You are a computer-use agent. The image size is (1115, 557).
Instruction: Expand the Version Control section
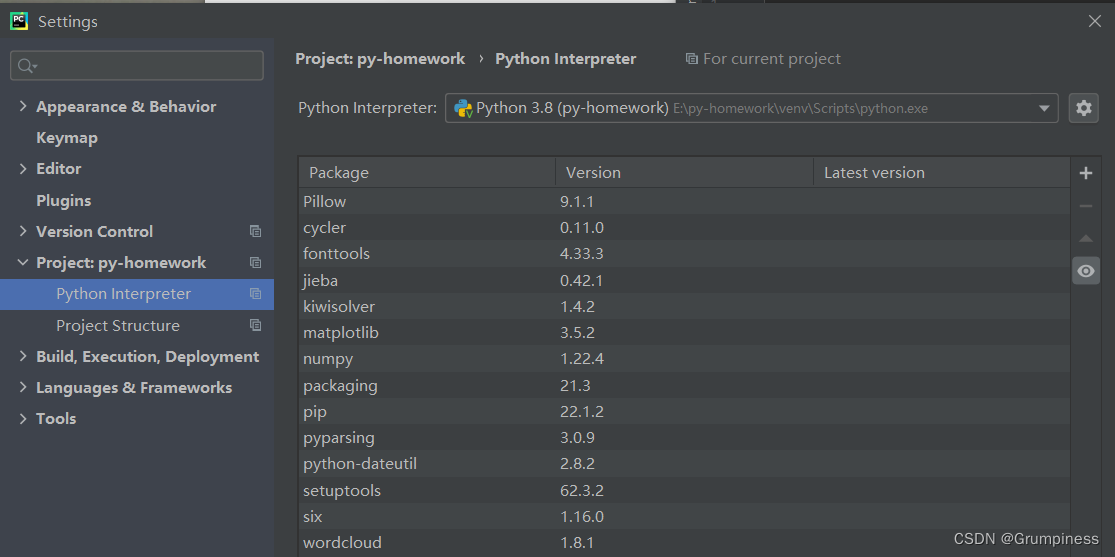point(23,231)
